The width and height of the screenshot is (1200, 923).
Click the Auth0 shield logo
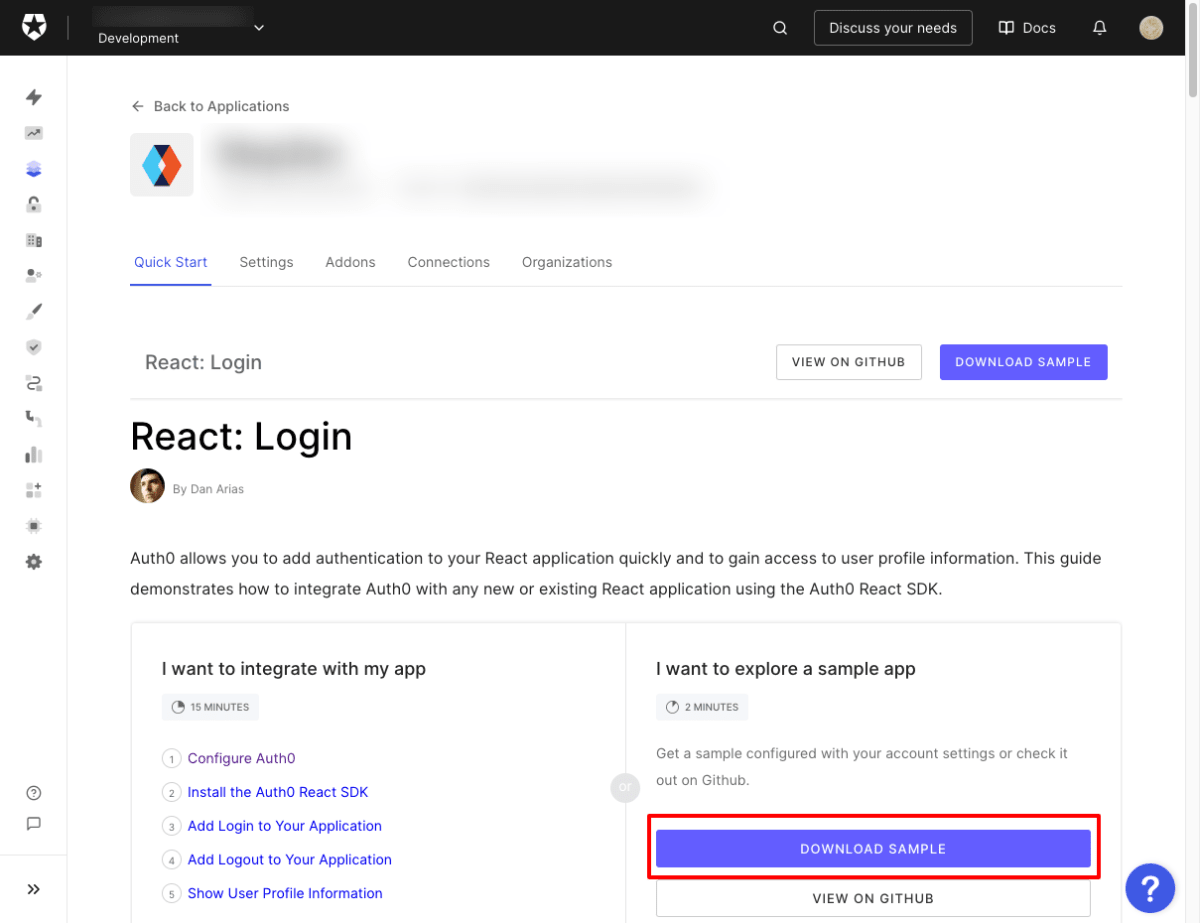tap(34, 28)
